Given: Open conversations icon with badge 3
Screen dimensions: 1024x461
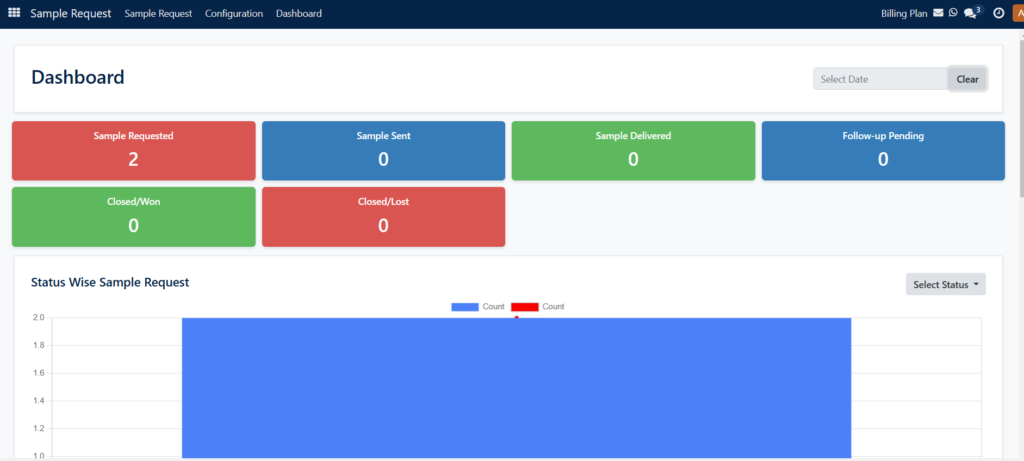Looking at the screenshot, I should (972, 12).
